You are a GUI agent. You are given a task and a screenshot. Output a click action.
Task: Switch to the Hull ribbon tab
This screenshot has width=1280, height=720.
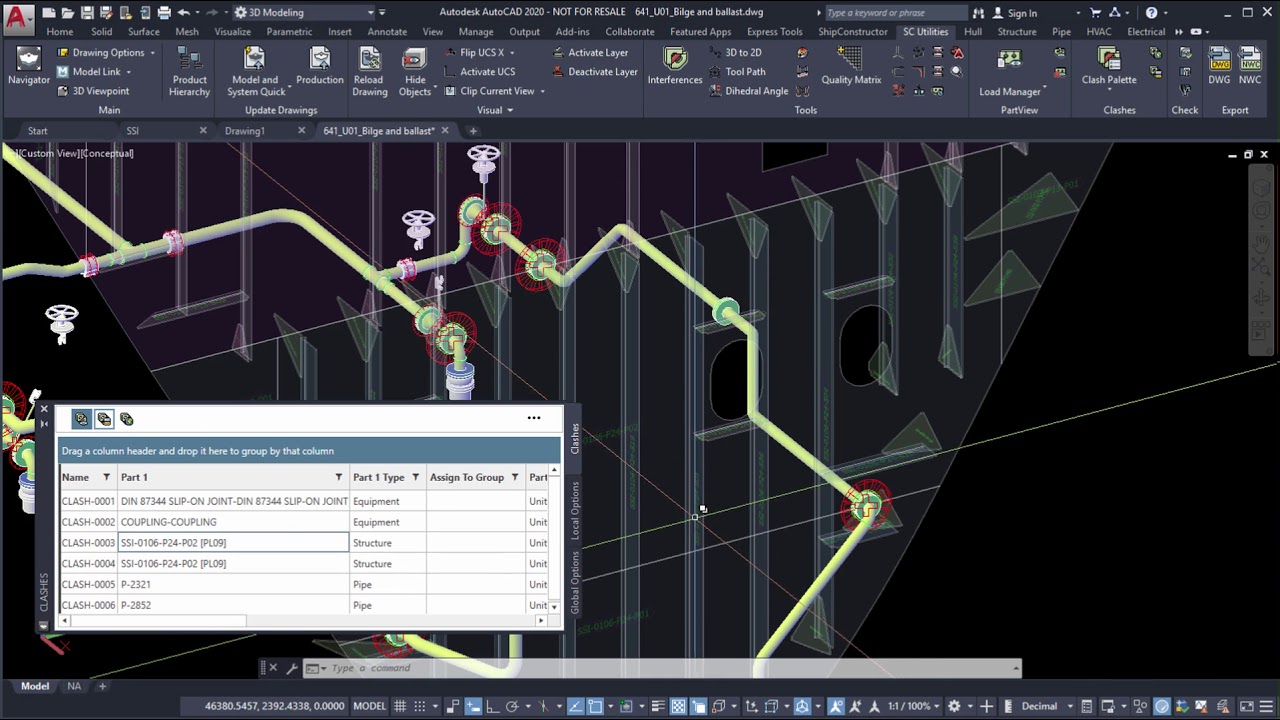tap(972, 32)
